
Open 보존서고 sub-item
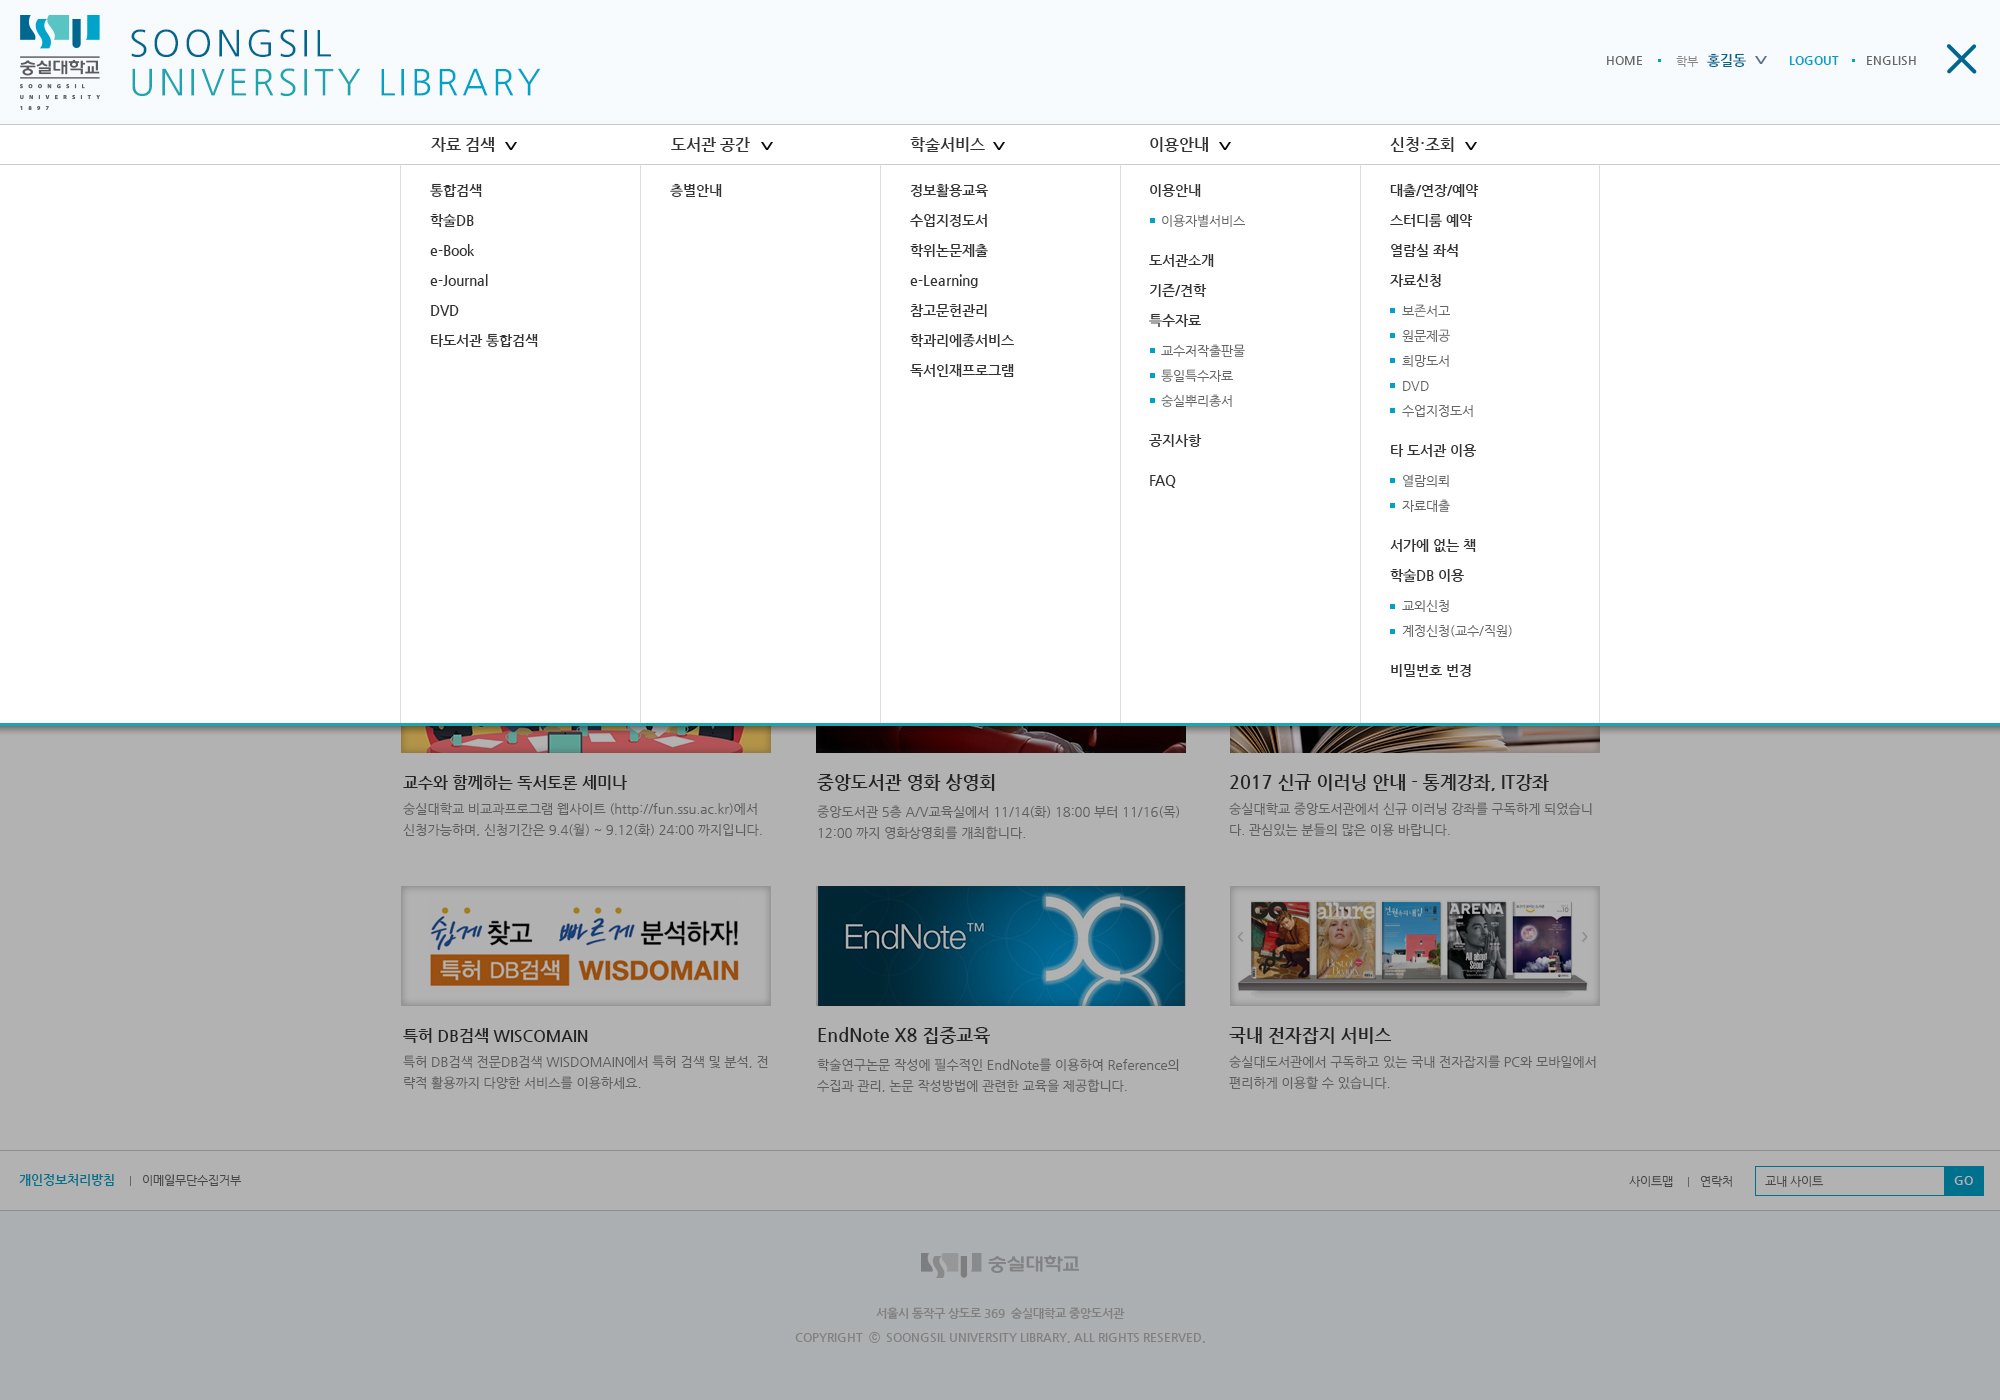click(x=1425, y=311)
